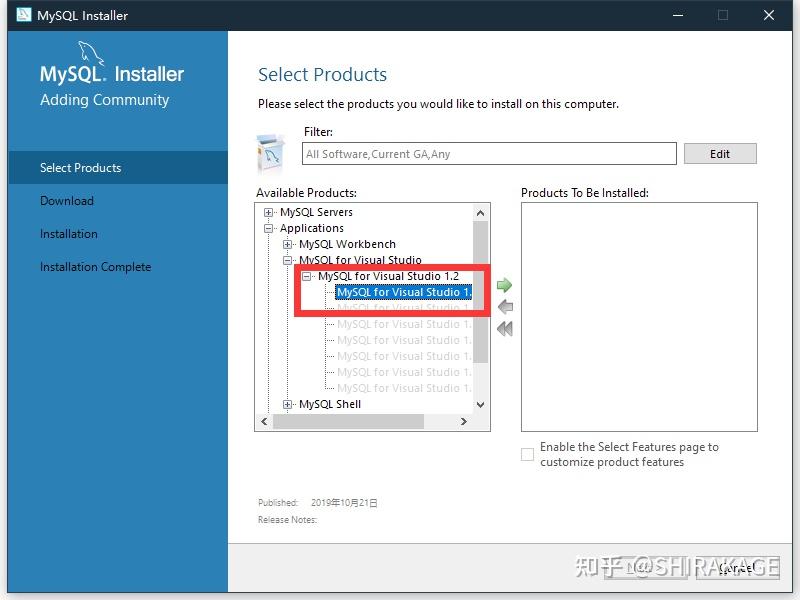Open the Select Products step

118,167
